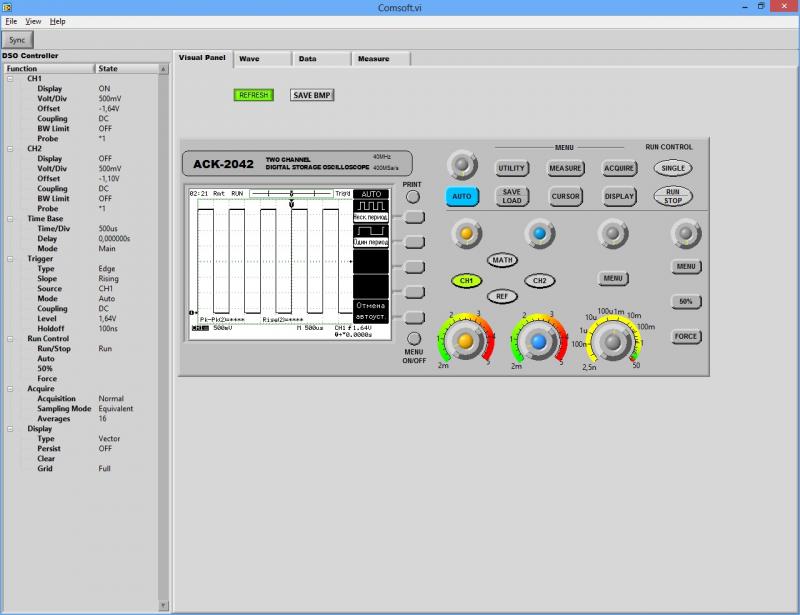This screenshot has height=615, width=800.
Task: Click the gray trigger level knob
Action: 686,234
